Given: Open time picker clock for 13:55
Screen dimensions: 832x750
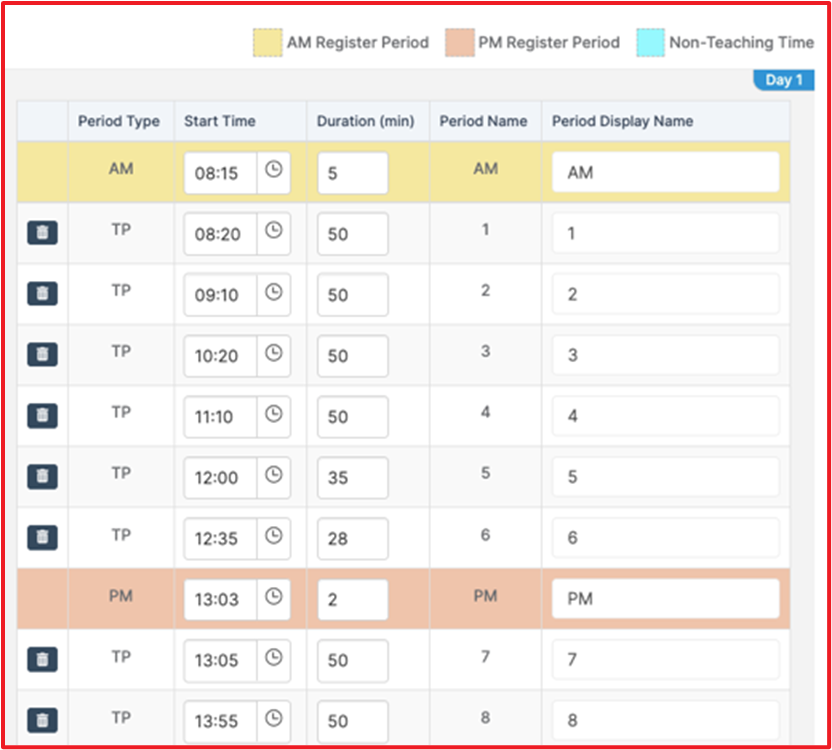Looking at the screenshot, I should coord(274,719).
